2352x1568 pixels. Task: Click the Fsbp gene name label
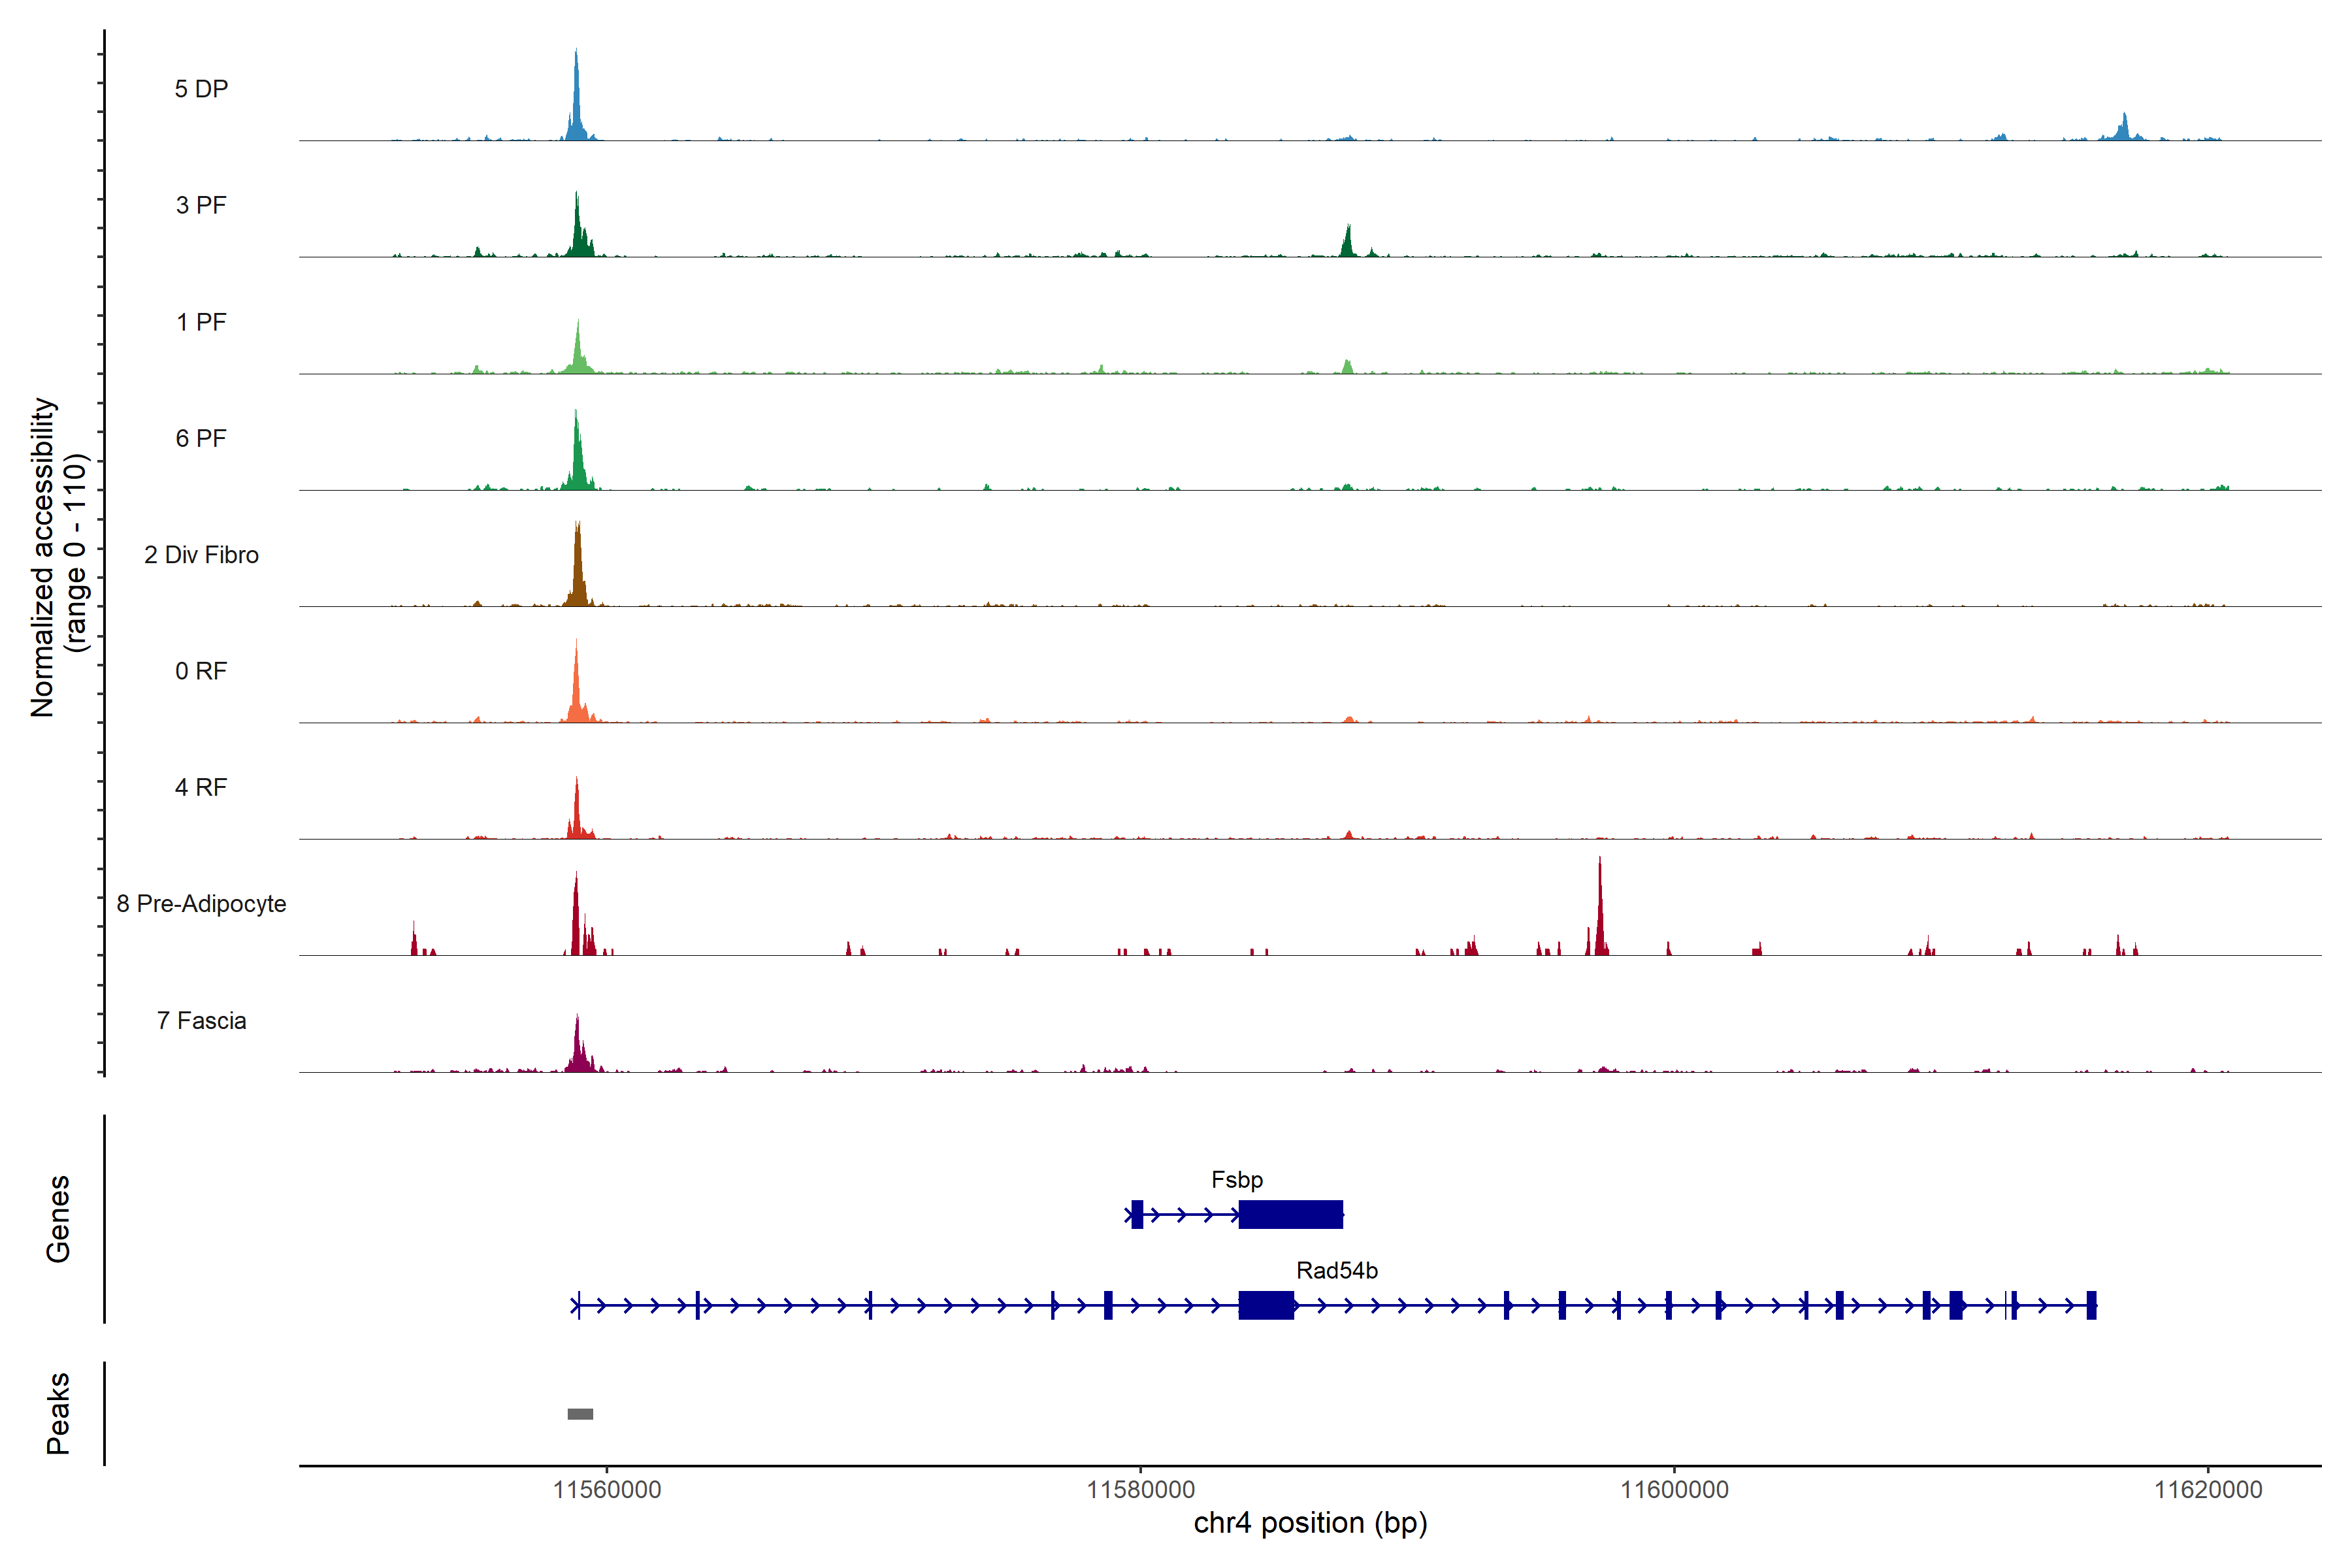pos(1237,1179)
